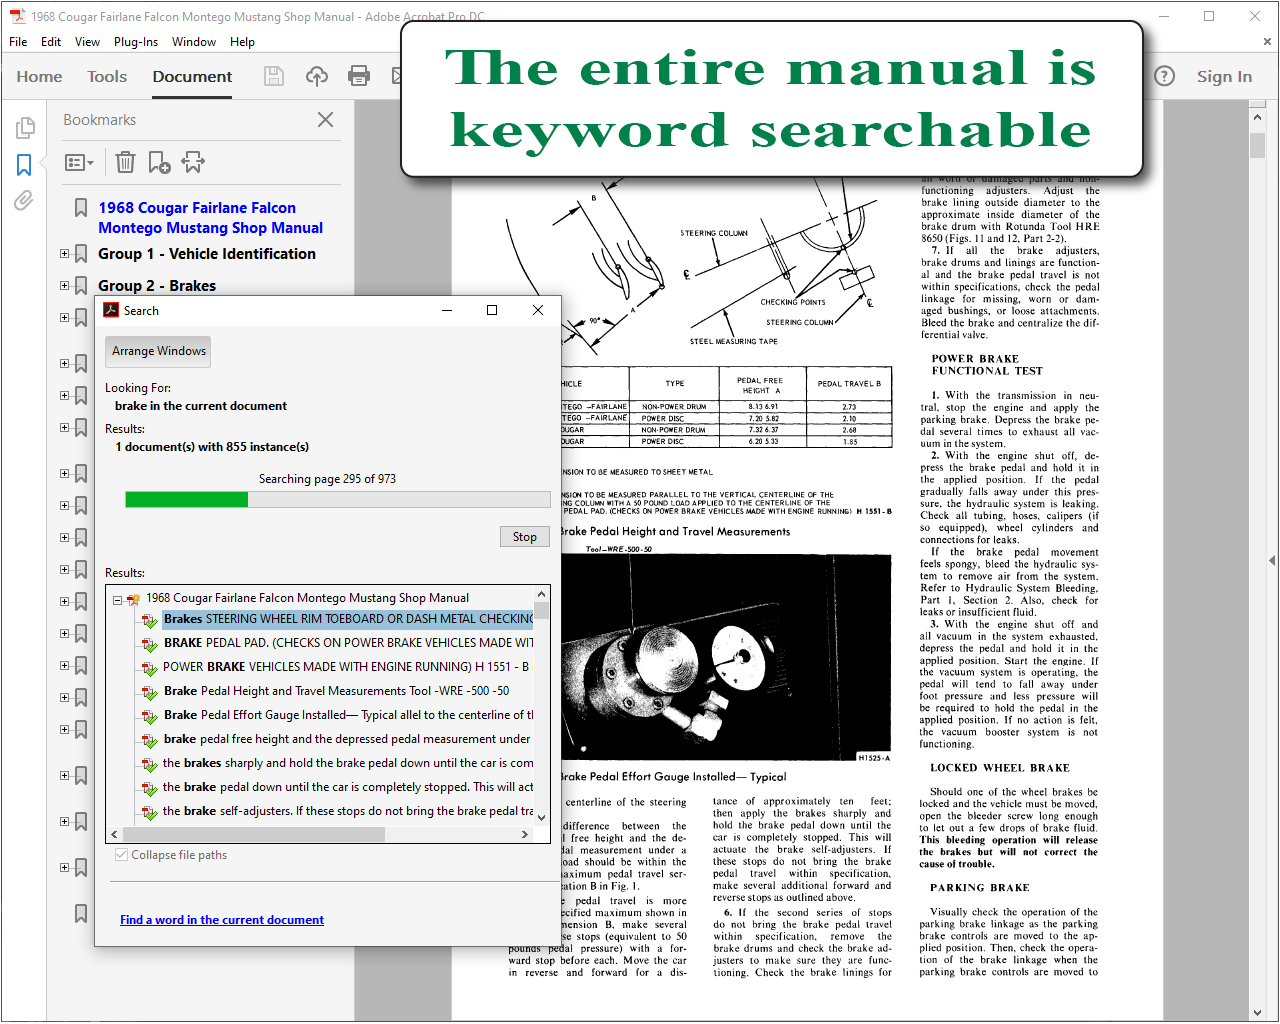Toggle the Collapse file paths checkbox
The height and width of the screenshot is (1024, 1280).
121,855
